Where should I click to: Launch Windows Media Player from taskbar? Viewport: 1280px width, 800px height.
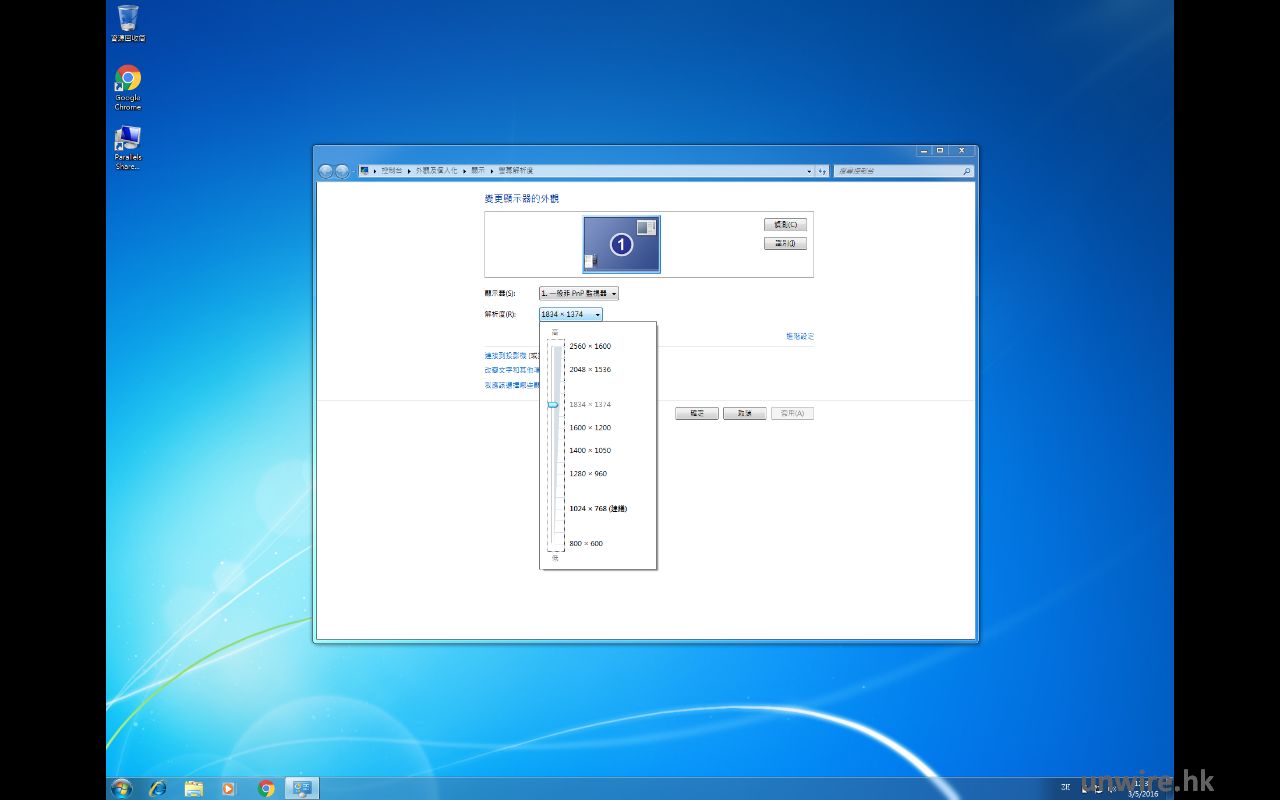pos(229,788)
